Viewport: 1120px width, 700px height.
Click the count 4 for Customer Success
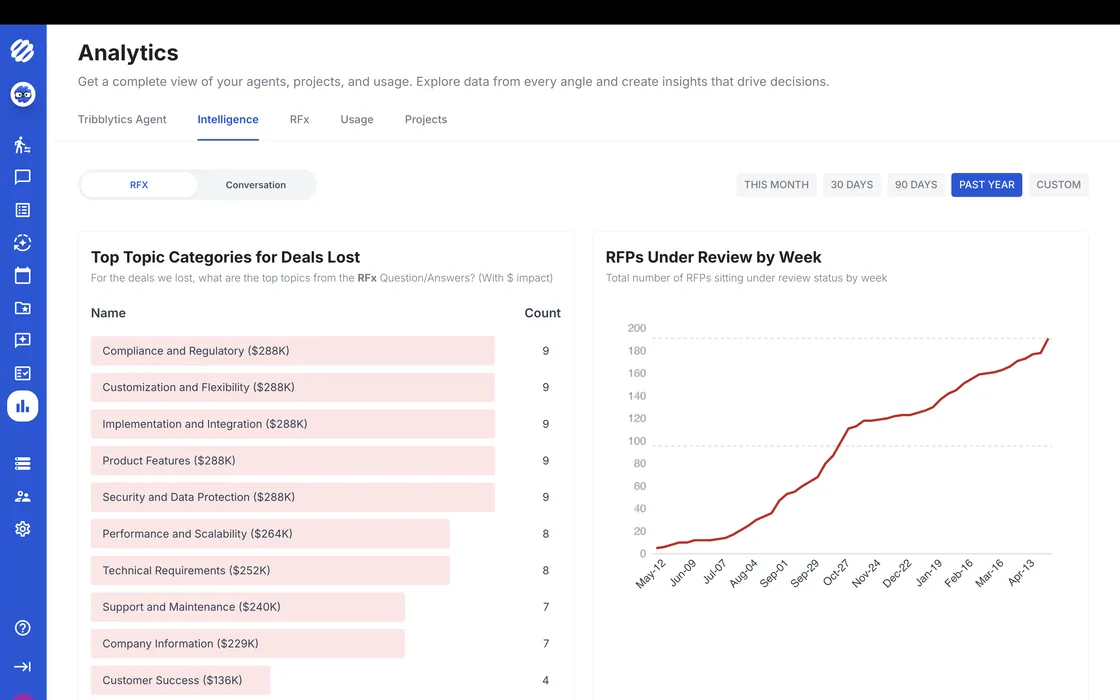546,680
